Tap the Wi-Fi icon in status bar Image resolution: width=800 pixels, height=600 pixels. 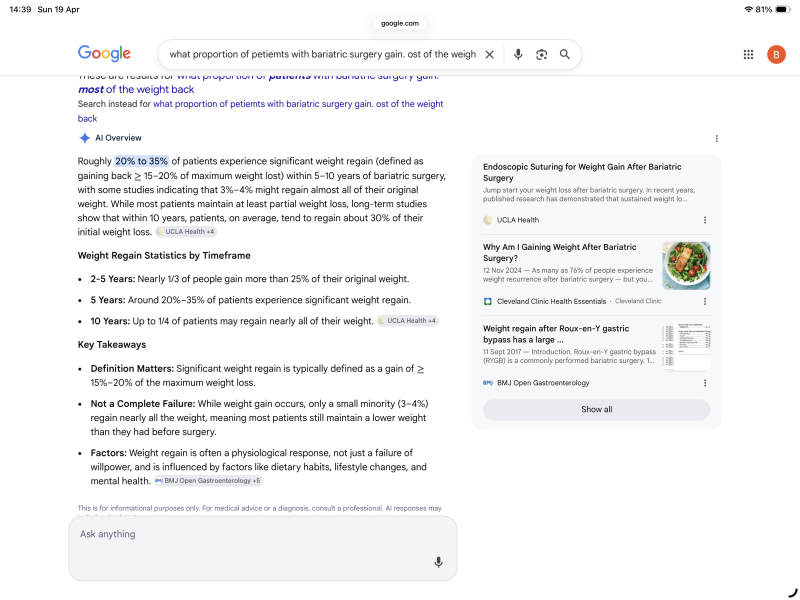tap(748, 9)
